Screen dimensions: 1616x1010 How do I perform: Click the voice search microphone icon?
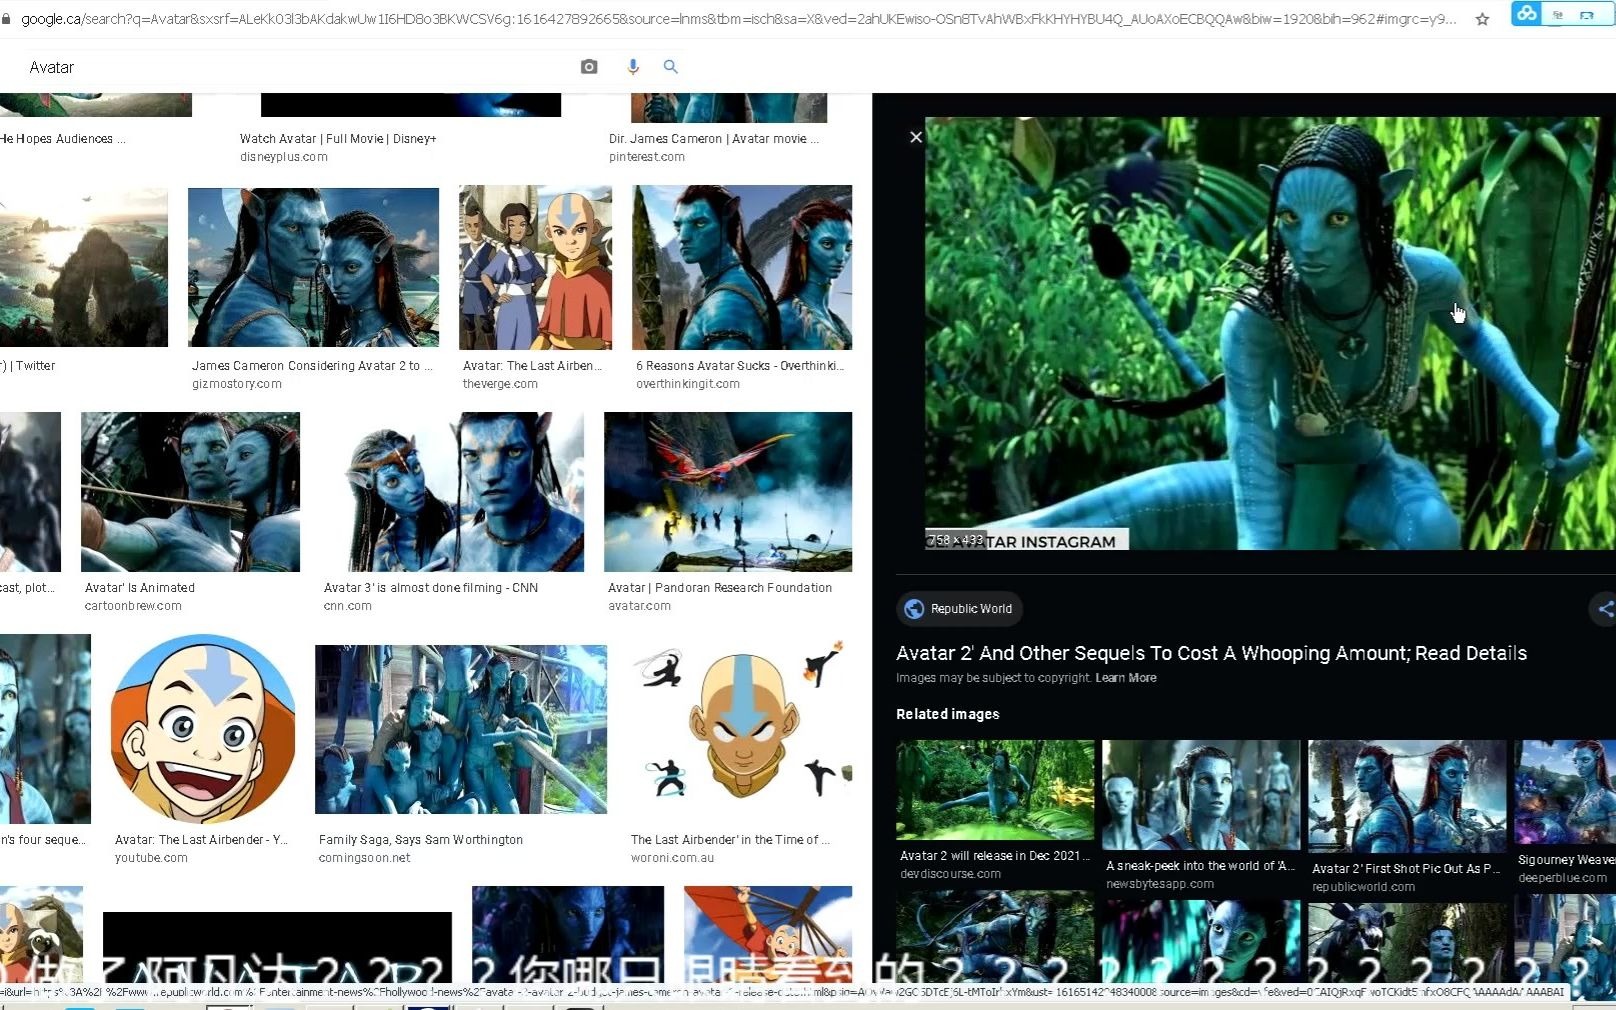point(633,67)
